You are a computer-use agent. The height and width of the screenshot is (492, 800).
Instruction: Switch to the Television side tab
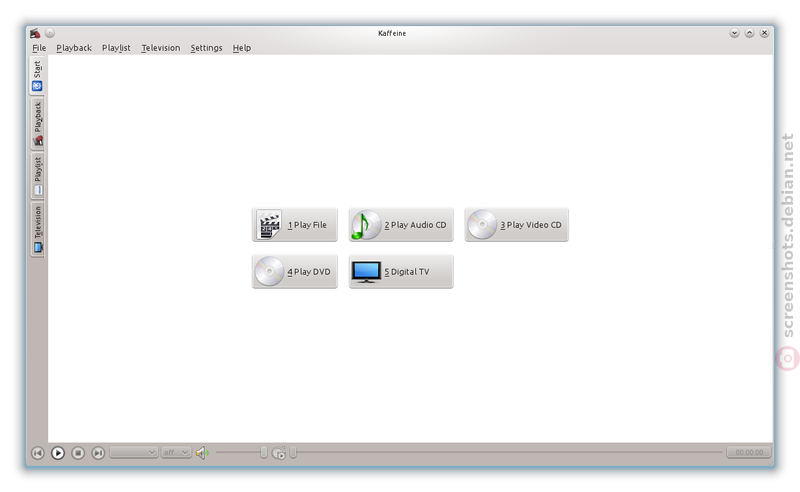click(37, 230)
